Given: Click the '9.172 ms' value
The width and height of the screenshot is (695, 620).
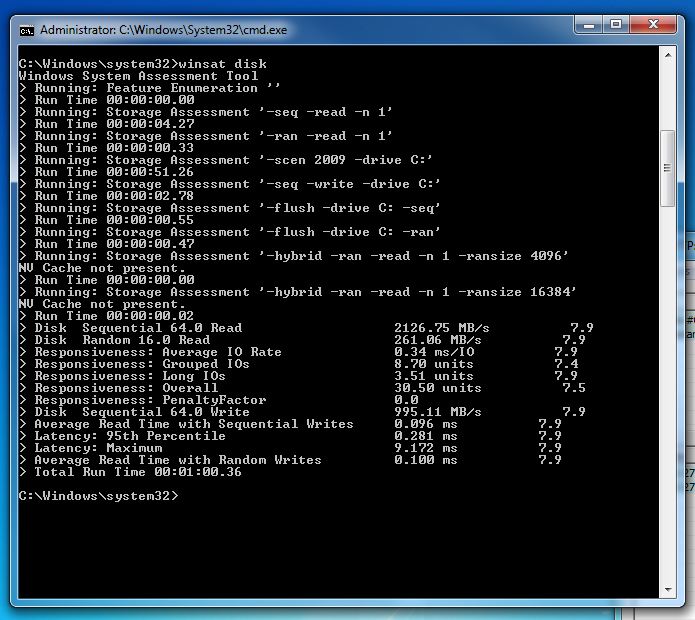Looking at the screenshot, I should tap(426, 448).
